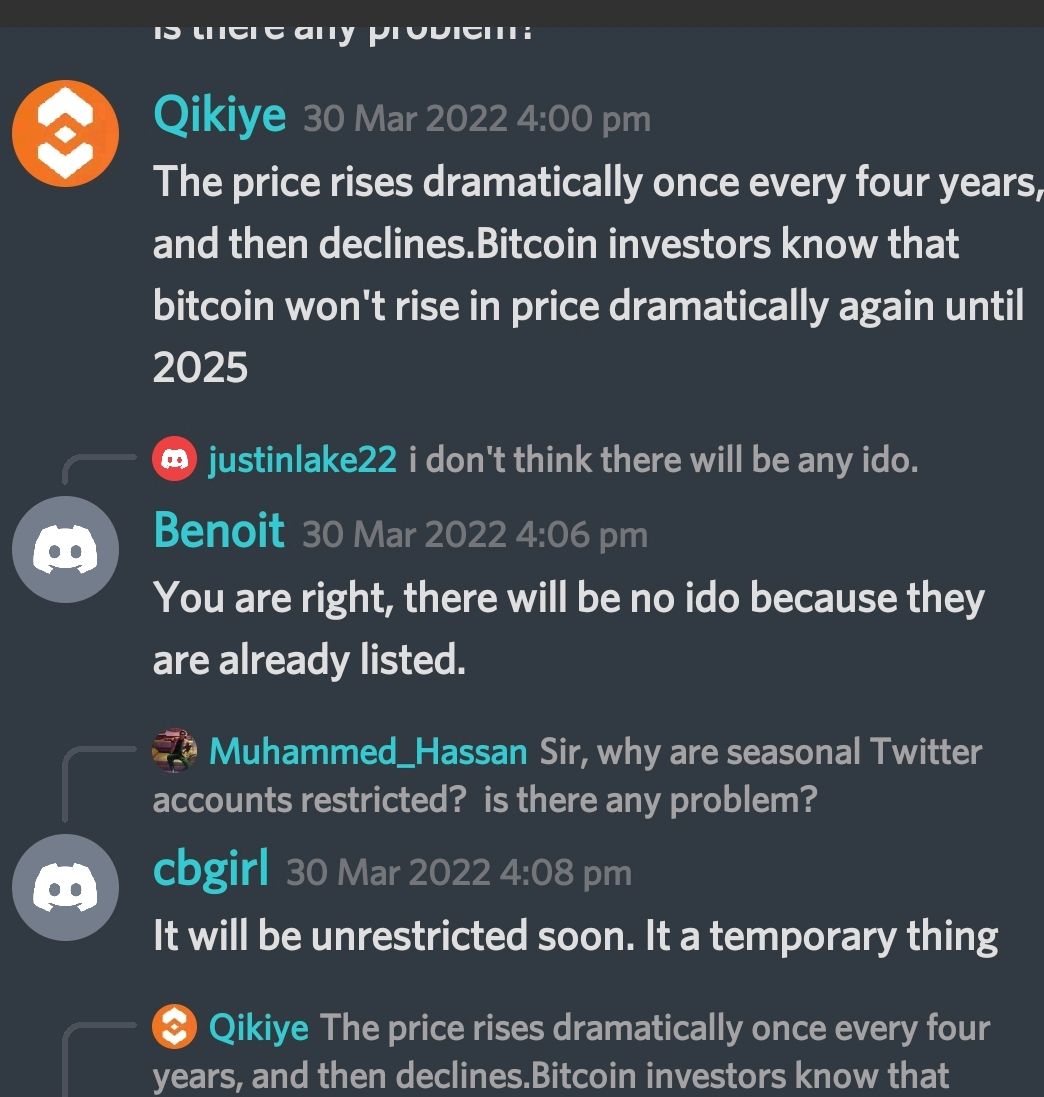This screenshot has width=1044, height=1097.
Task: Click Benoit's default Discord avatar
Action: (65, 549)
